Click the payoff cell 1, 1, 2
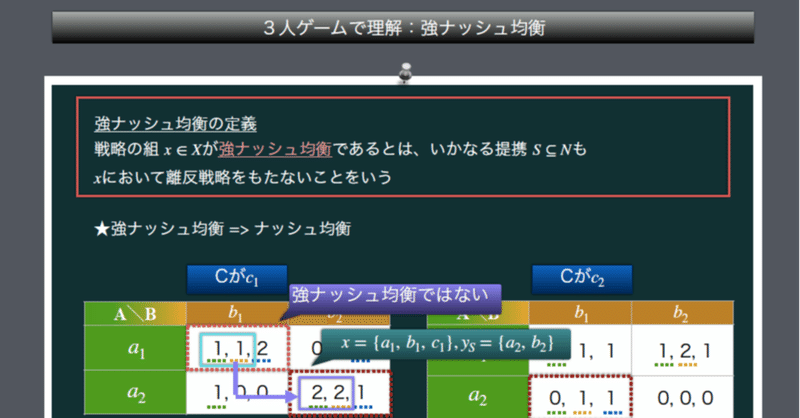 click(238, 348)
